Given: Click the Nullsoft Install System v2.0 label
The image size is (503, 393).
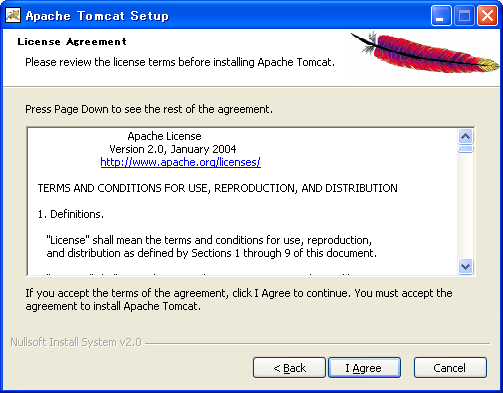Looking at the screenshot, I should [x=76, y=342].
